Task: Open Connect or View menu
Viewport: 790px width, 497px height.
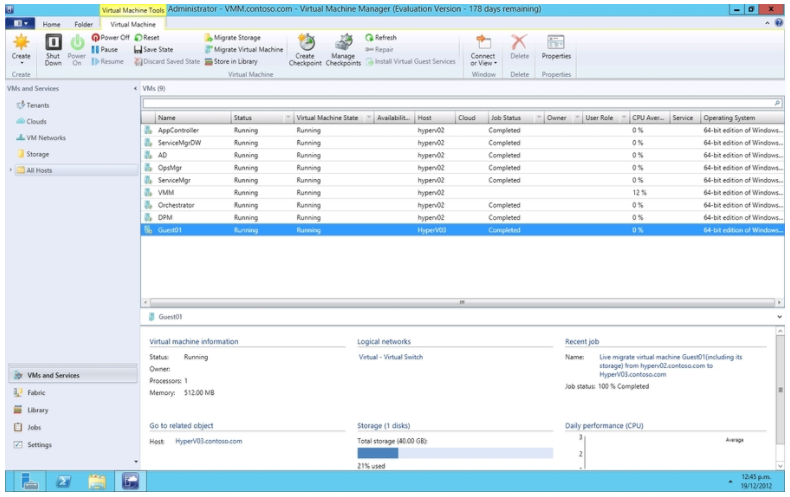Action: (x=483, y=49)
